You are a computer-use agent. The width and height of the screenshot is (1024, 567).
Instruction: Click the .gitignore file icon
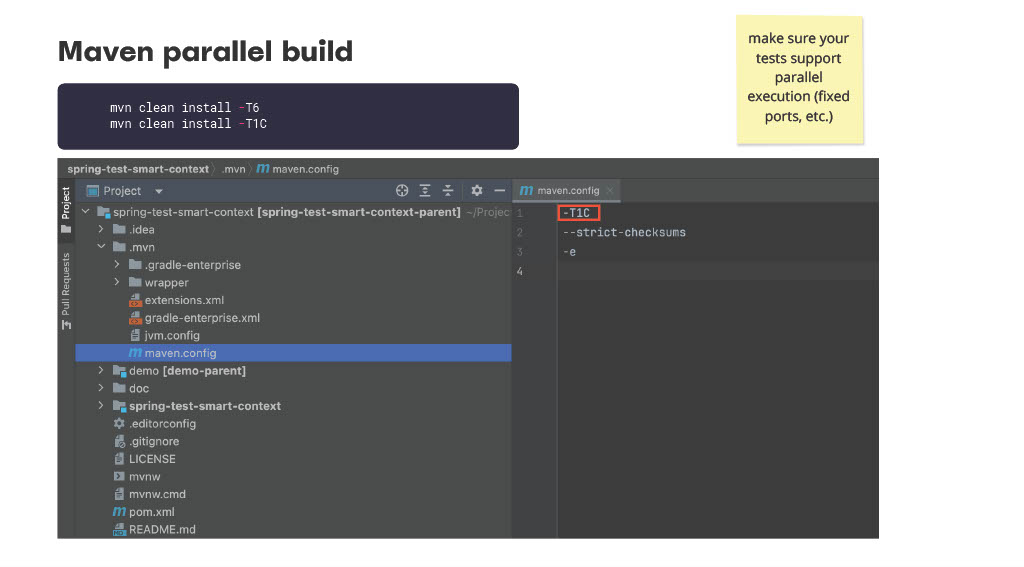tap(120, 441)
